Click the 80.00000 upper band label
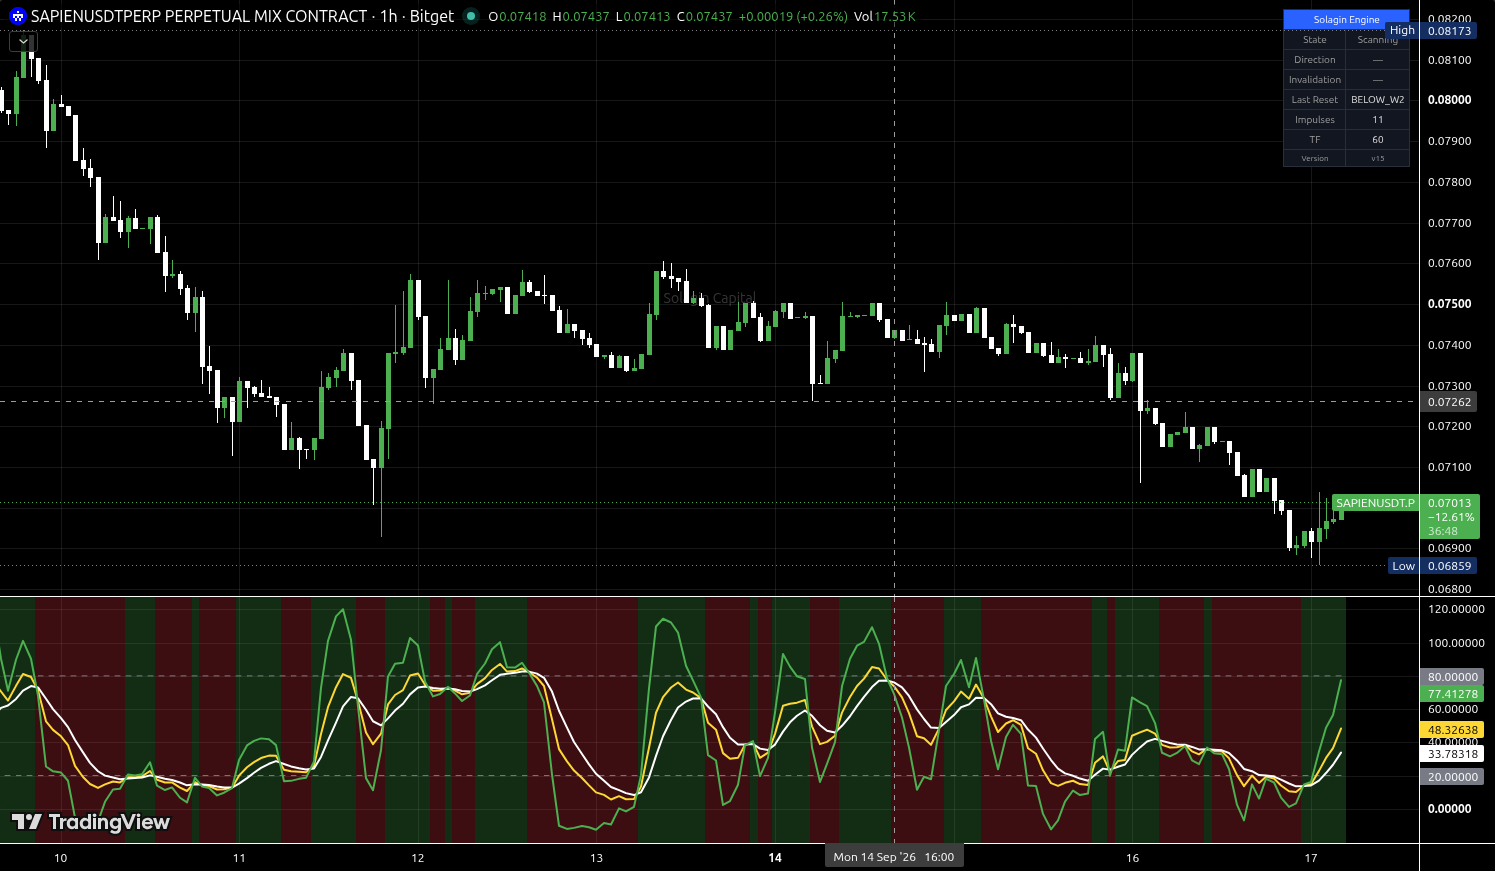Viewport: 1495px width, 871px height. (x=1452, y=677)
